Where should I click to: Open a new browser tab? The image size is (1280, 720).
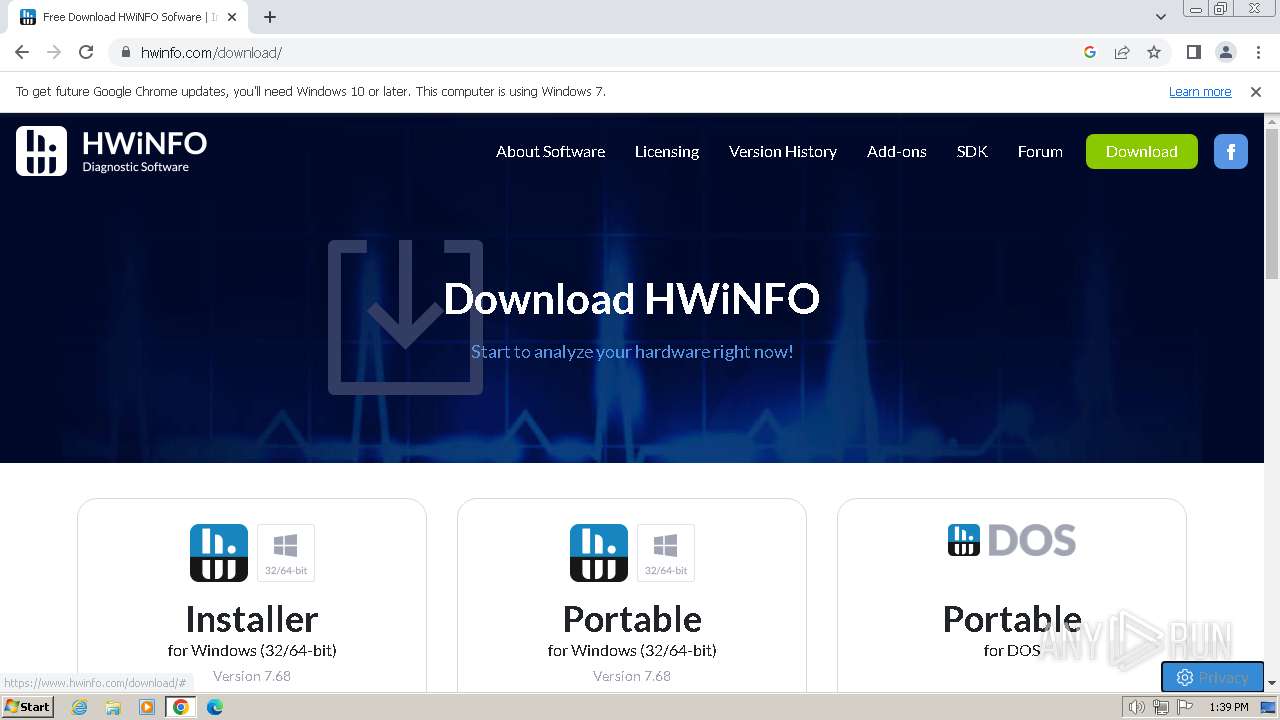click(x=270, y=17)
